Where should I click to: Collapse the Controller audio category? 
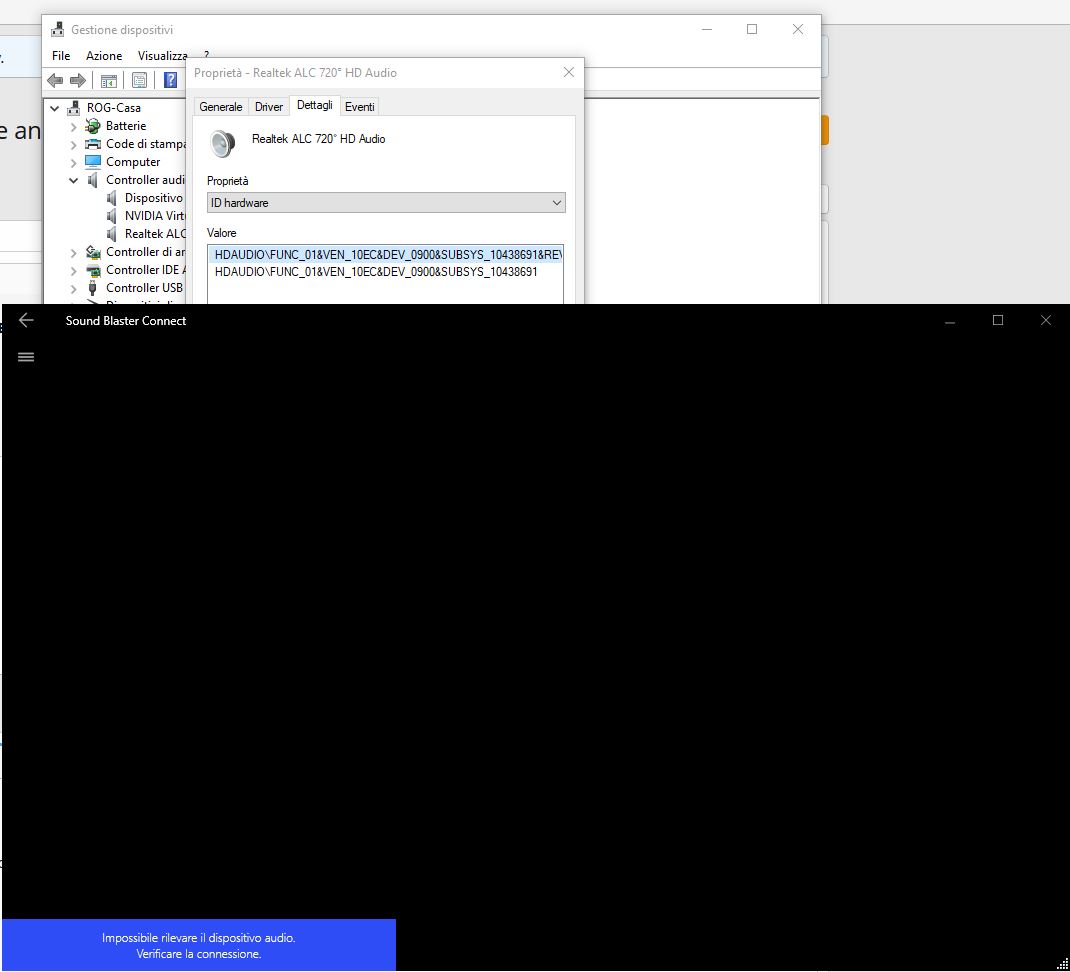click(x=74, y=180)
